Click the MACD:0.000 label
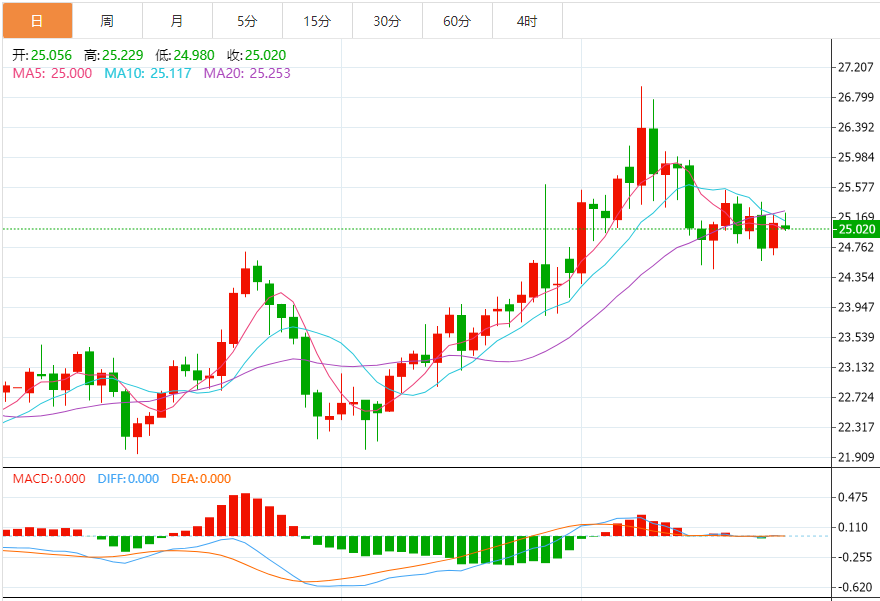 pos(49,479)
